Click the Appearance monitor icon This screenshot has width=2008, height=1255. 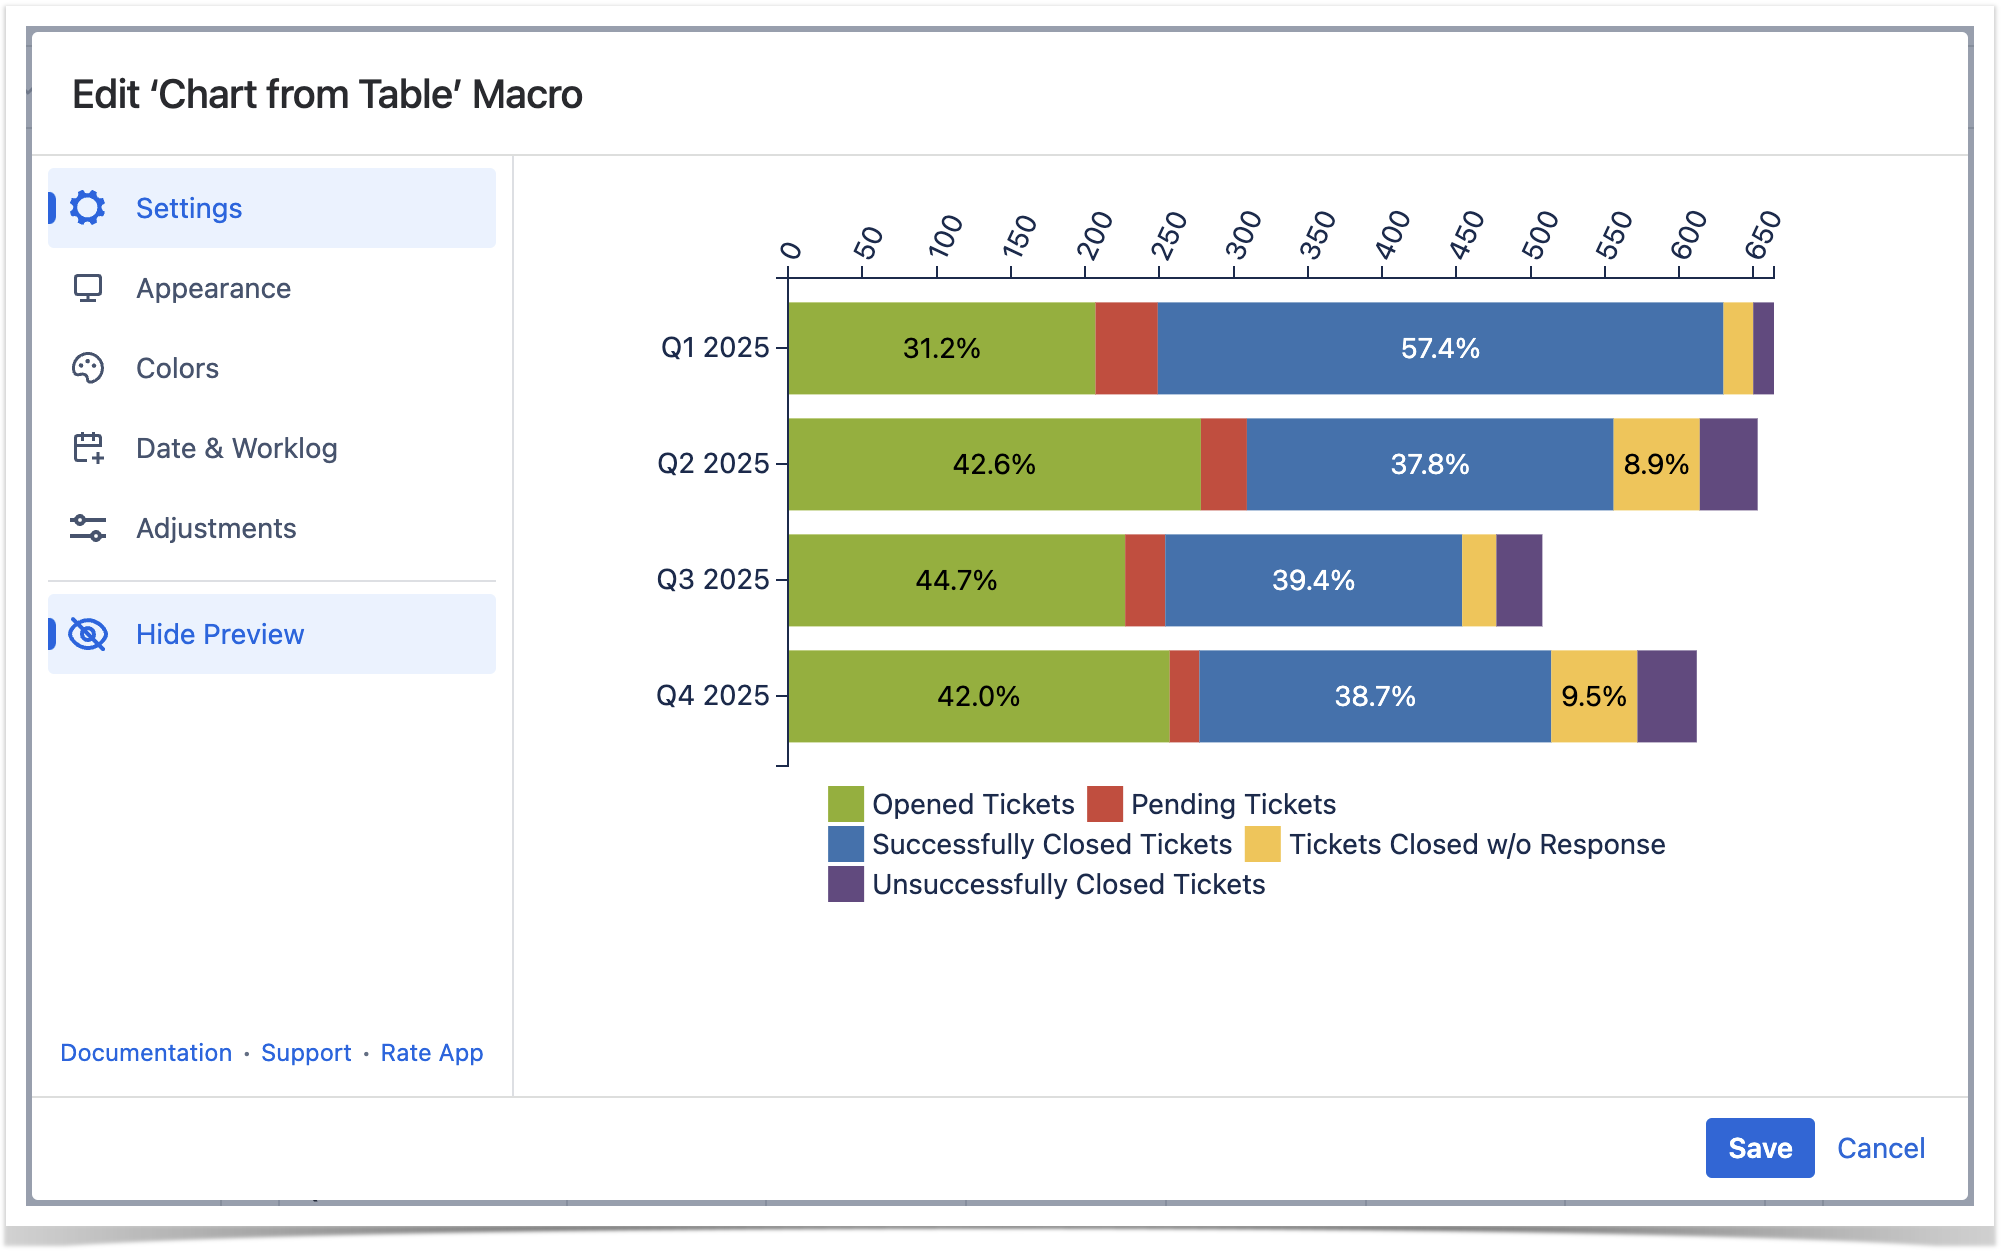[x=88, y=288]
